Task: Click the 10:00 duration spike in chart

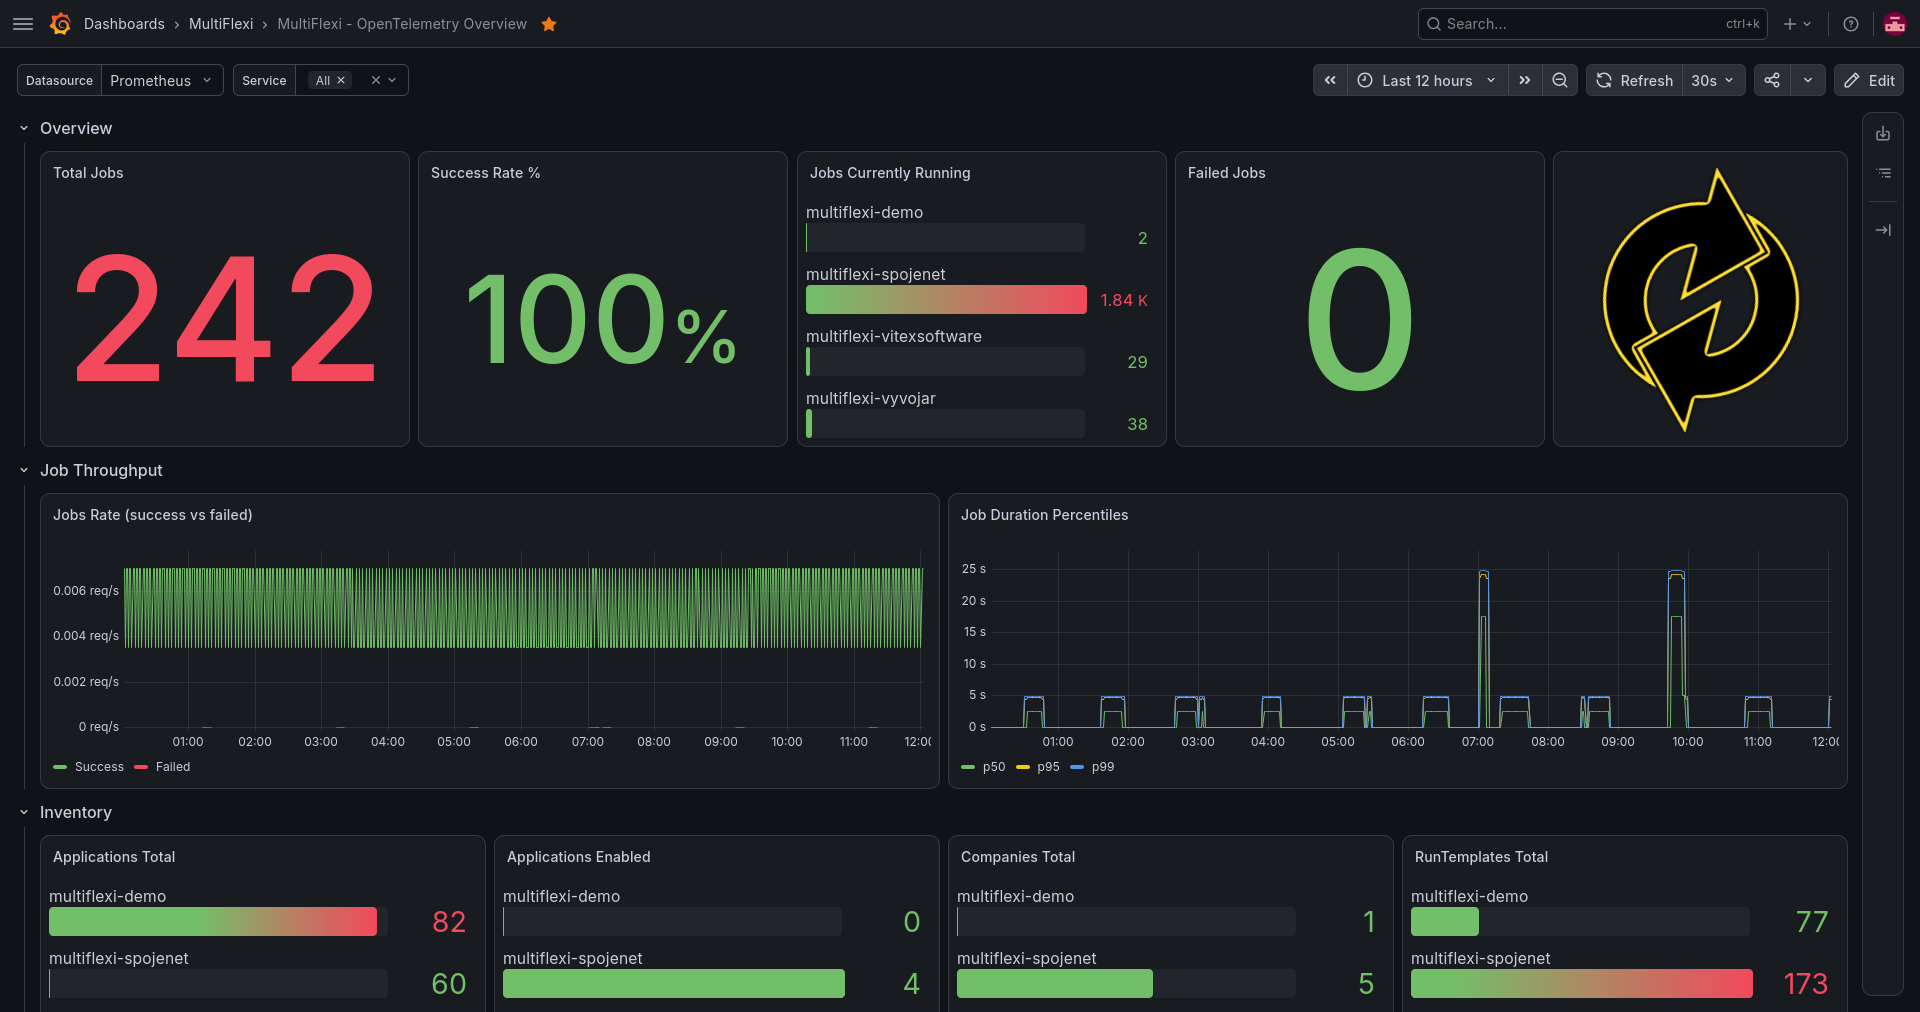Action: tap(1677, 648)
